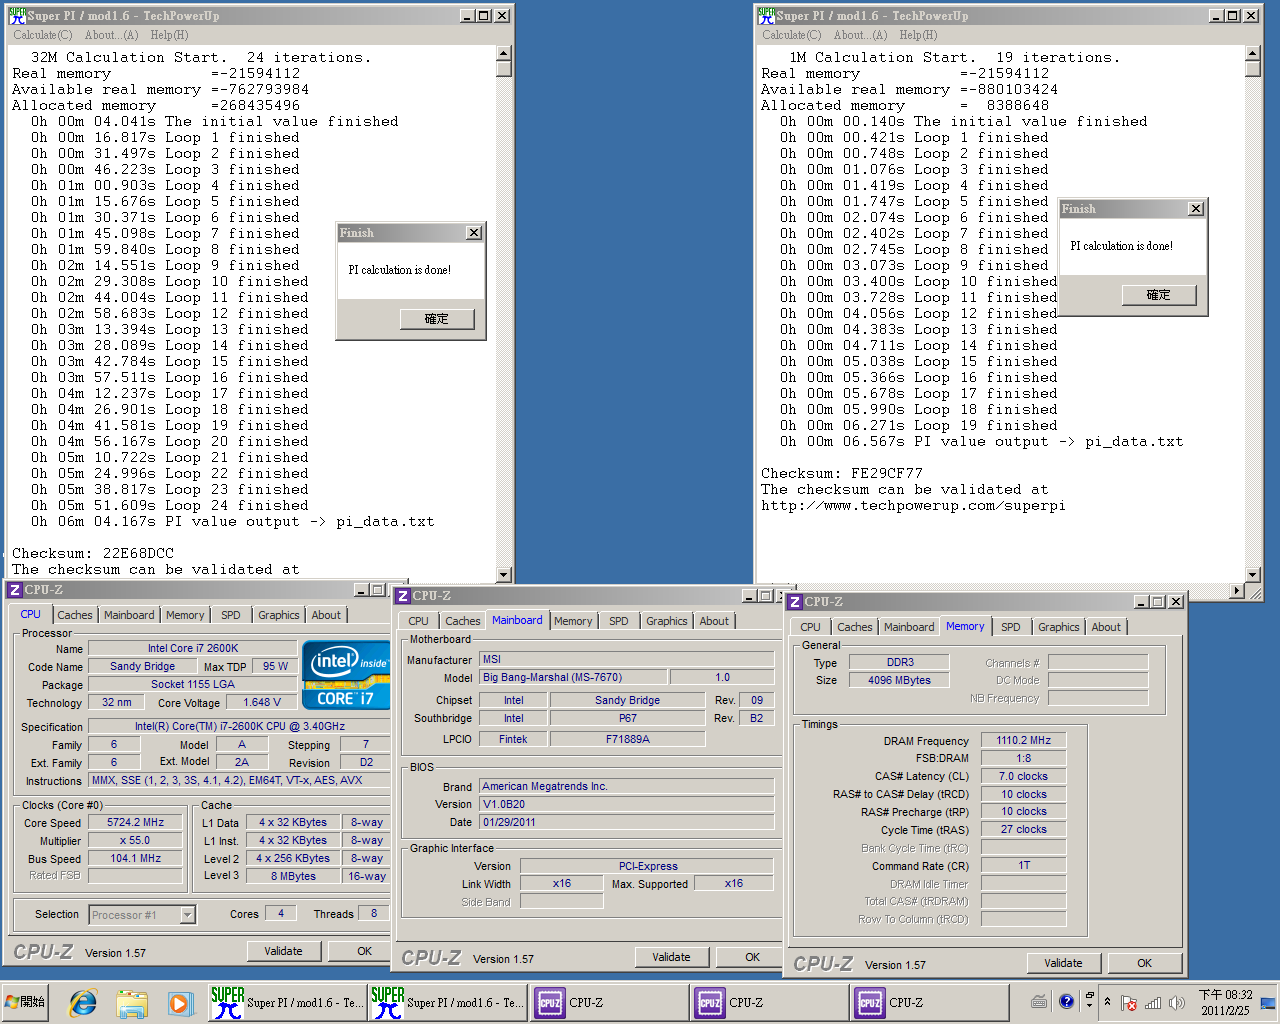
Task: Select the CPU tab in the CPU-Z Timings window
Action: [x=811, y=627]
